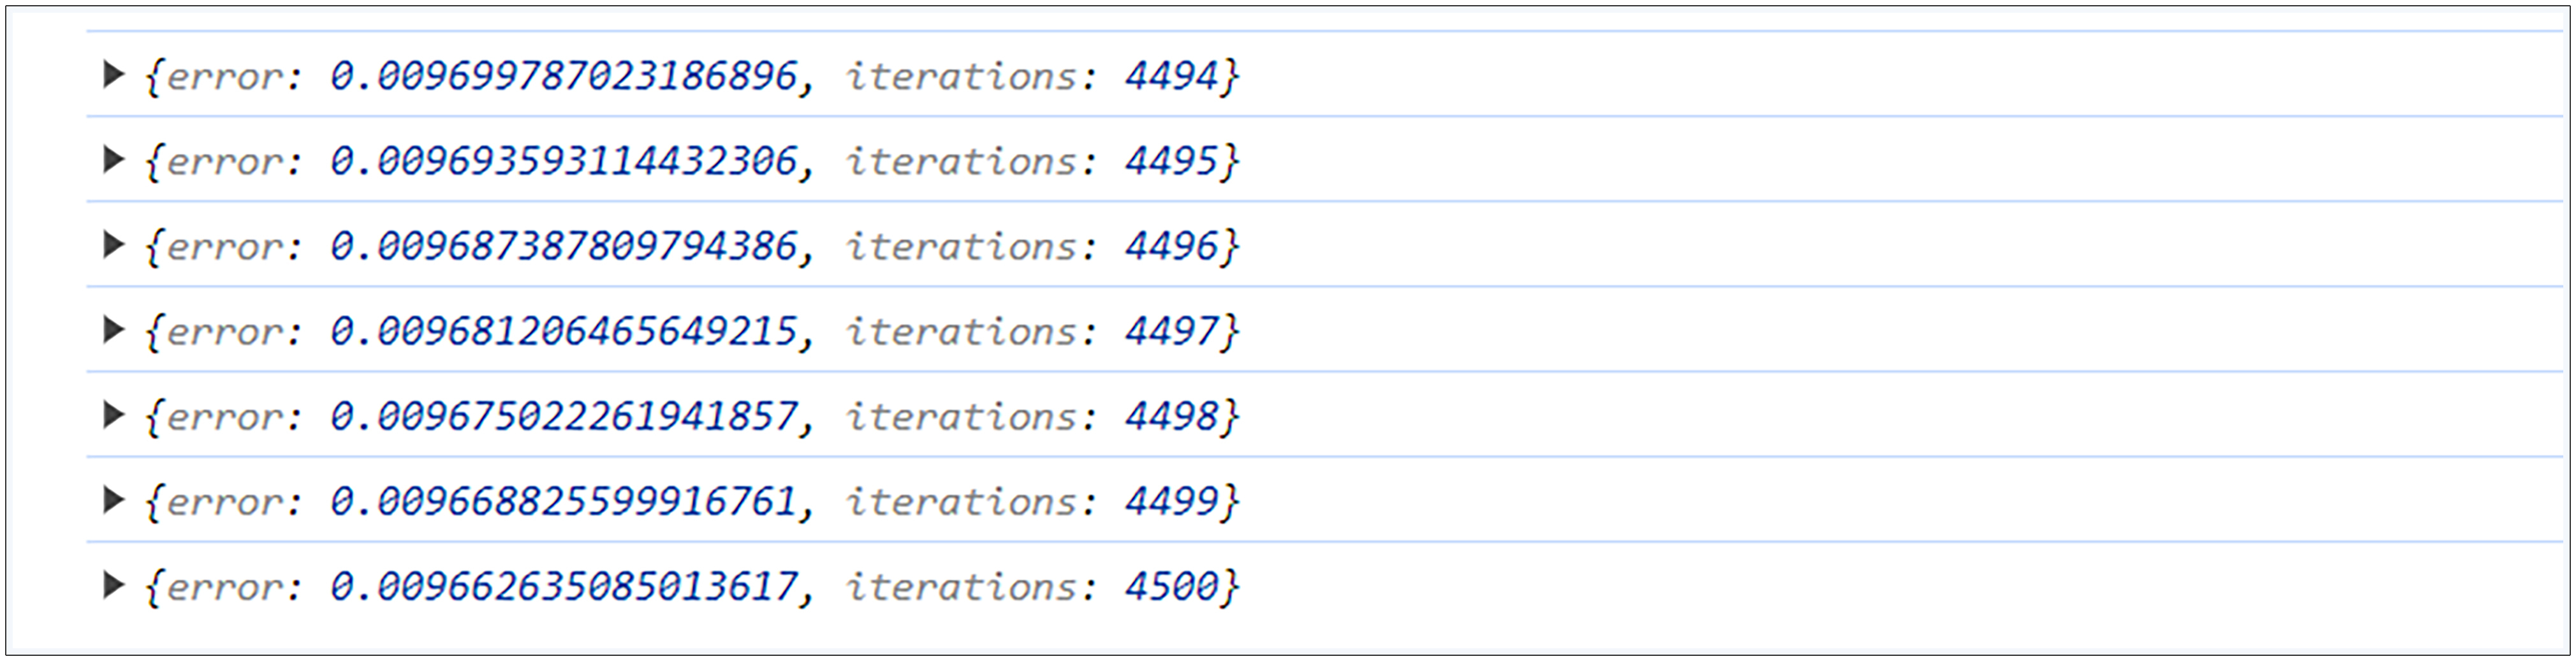This screenshot has height=661, width=2576.
Task: Select the iterations number 4496
Action: click(x=1171, y=246)
